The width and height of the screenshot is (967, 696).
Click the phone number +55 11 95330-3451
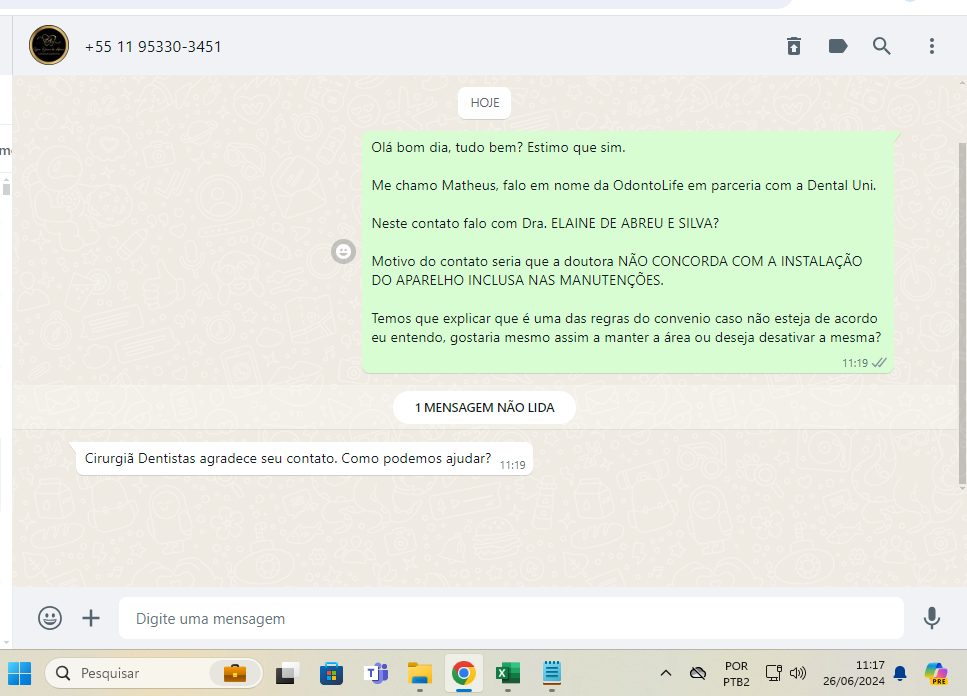[x=153, y=47]
